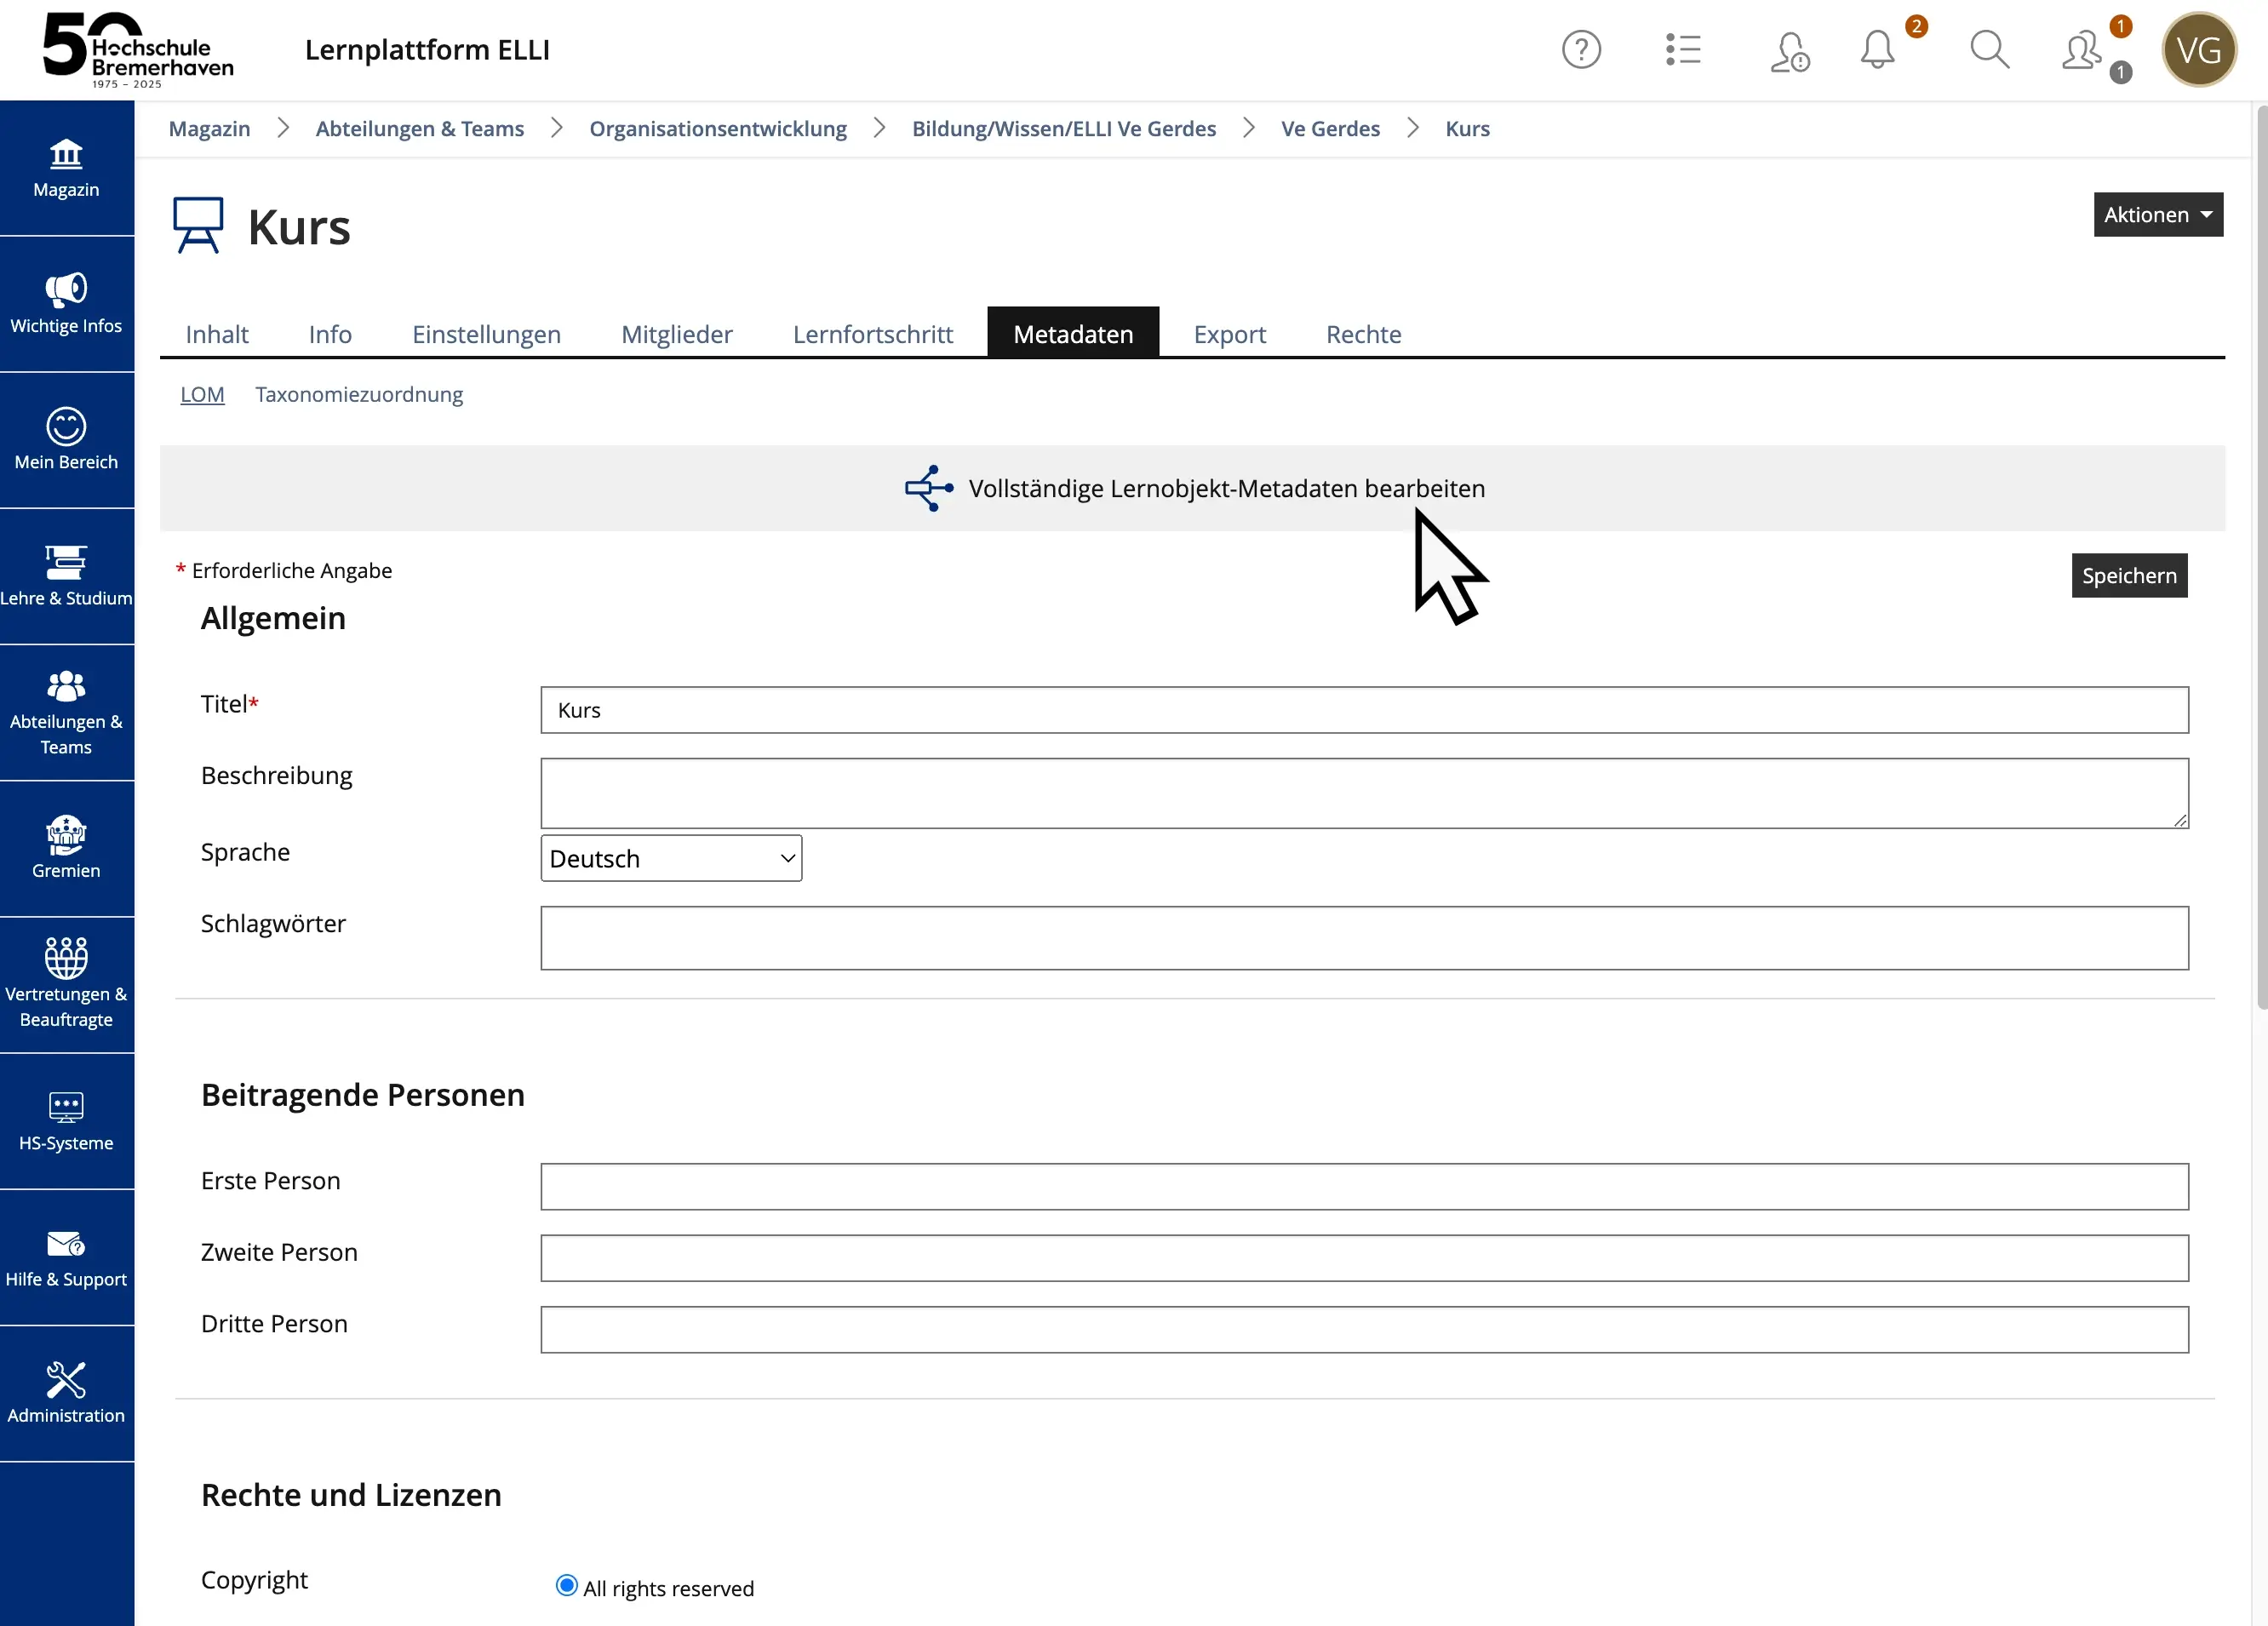Screen dimensions: 2268x1626
Task: Expand the Aktionen dropdown
Action: pos(2157,215)
